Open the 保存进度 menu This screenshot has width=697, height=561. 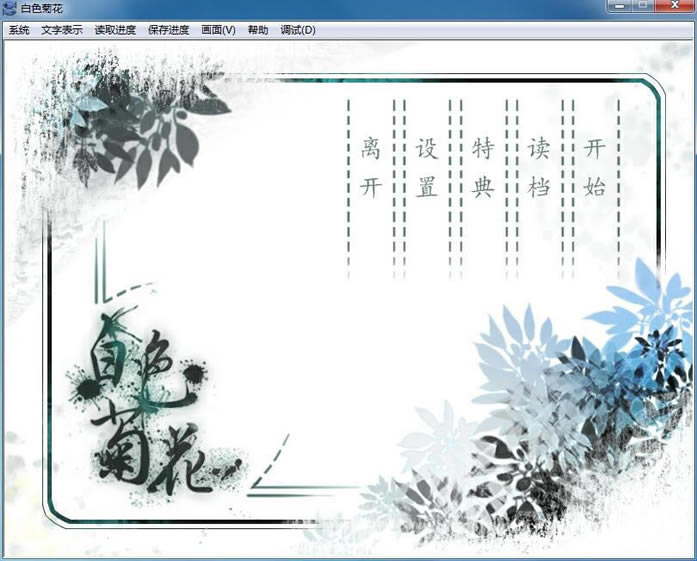coord(168,30)
